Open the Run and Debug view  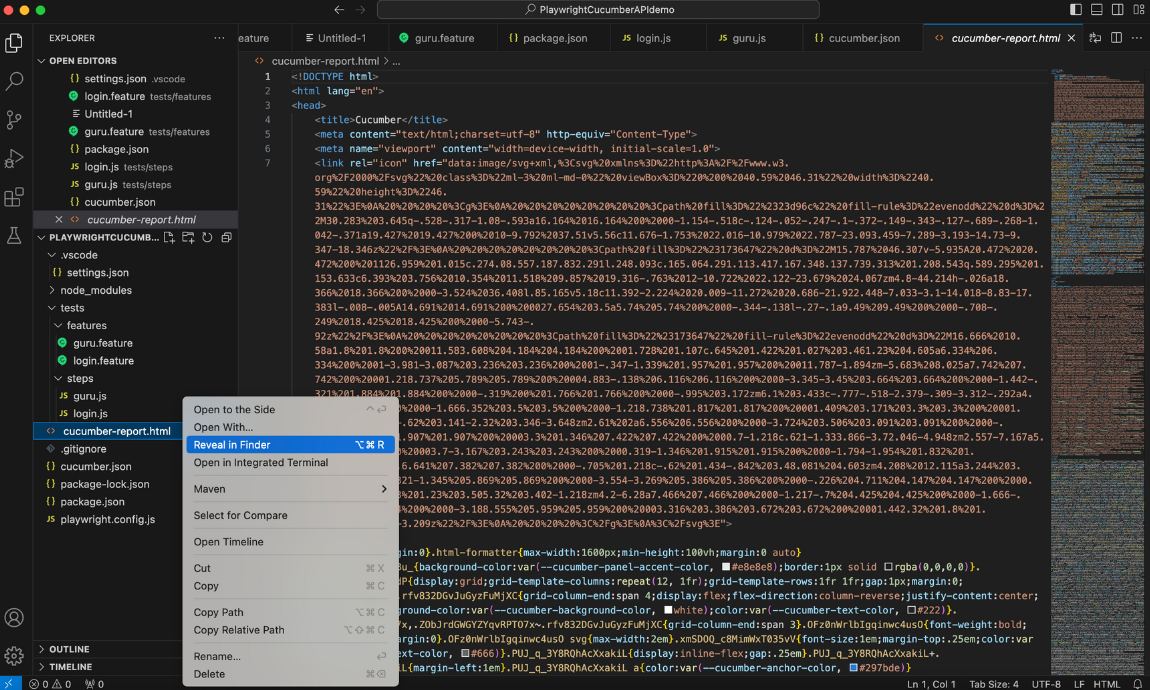[x=14, y=158]
